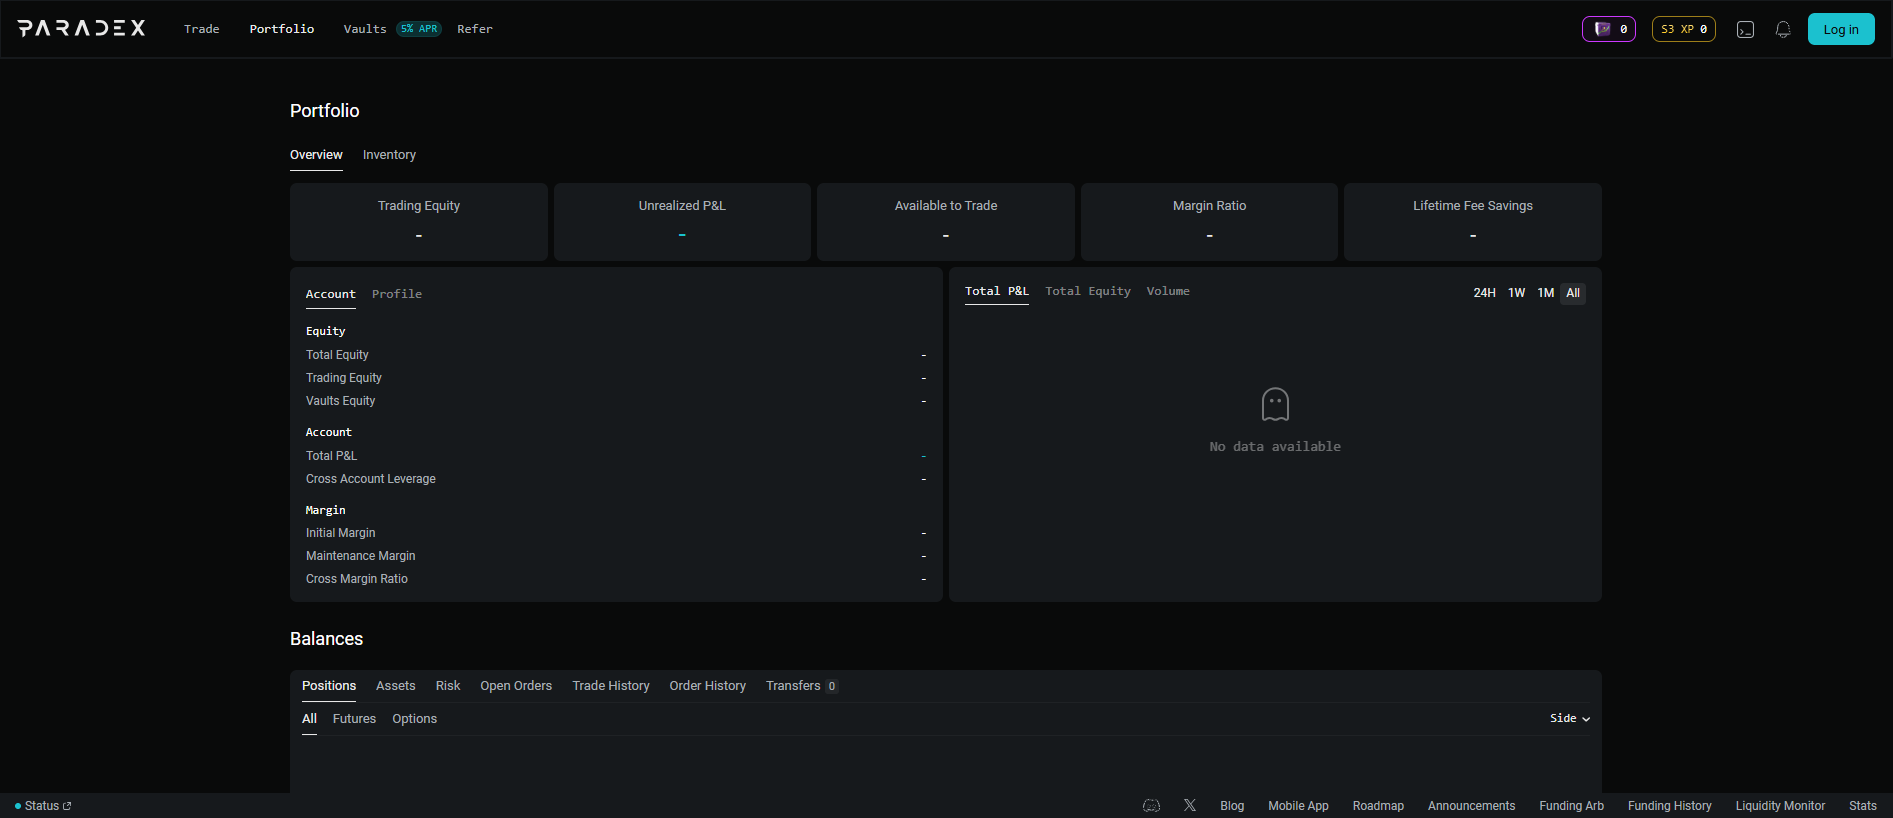Open the Portfolio nav item
Screen dimensions: 1893x818
282,29
